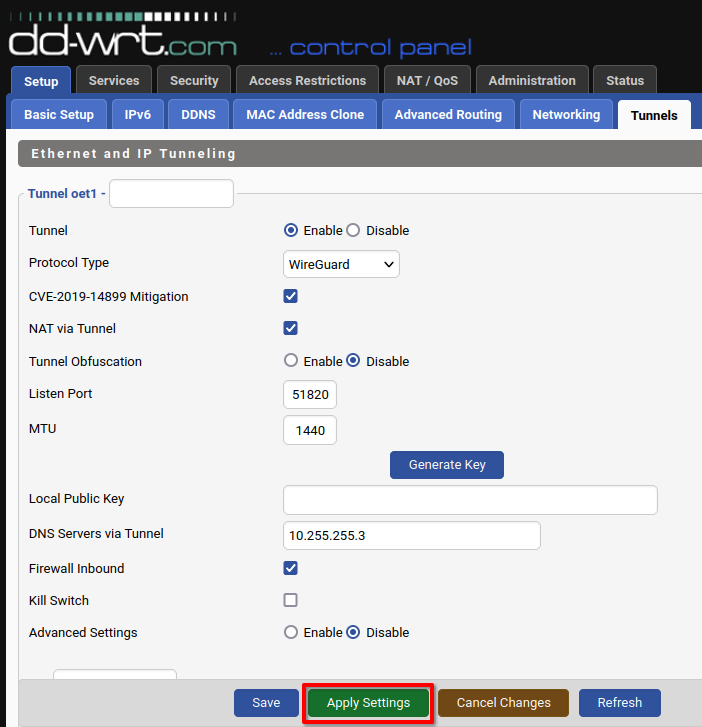Click the Tunnel oet1 name field
Image resolution: width=702 pixels, height=727 pixels.
(x=171, y=193)
